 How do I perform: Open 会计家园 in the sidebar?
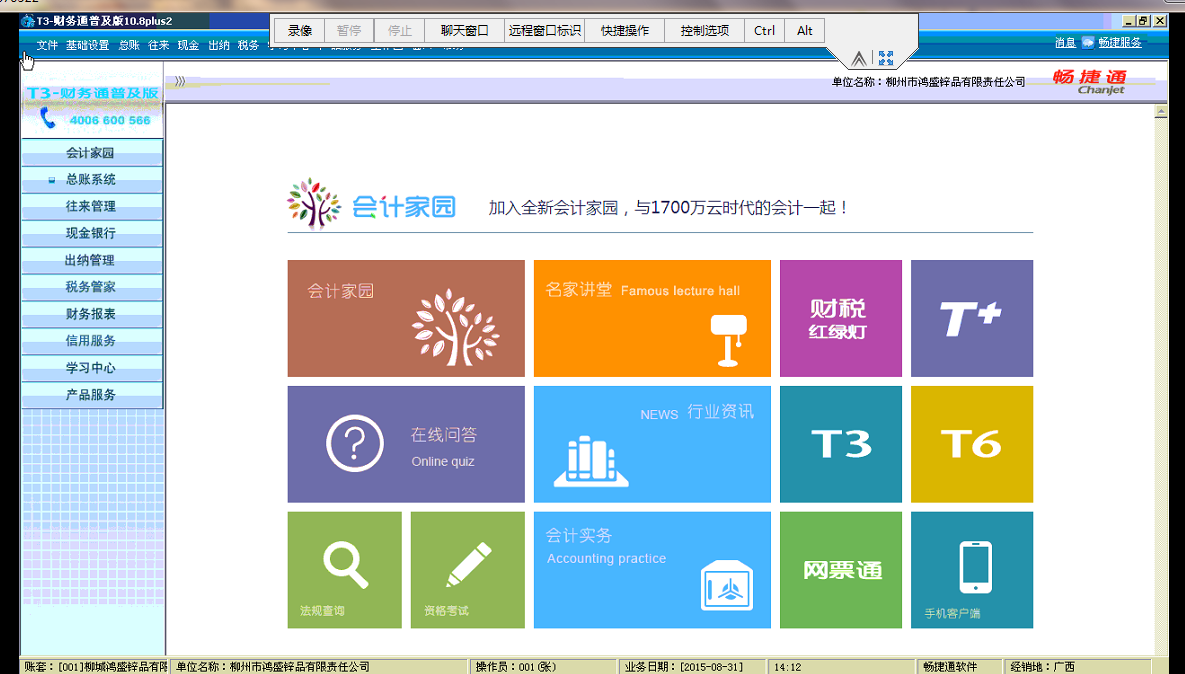pyautogui.click(x=91, y=153)
